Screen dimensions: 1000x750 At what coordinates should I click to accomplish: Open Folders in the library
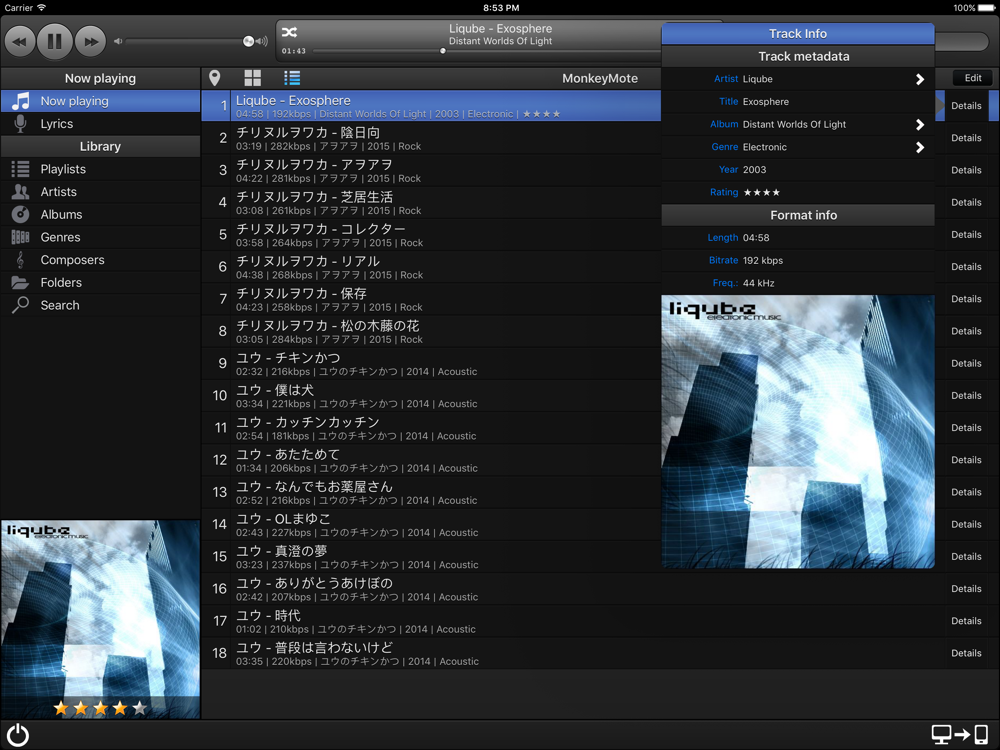[100, 283]
